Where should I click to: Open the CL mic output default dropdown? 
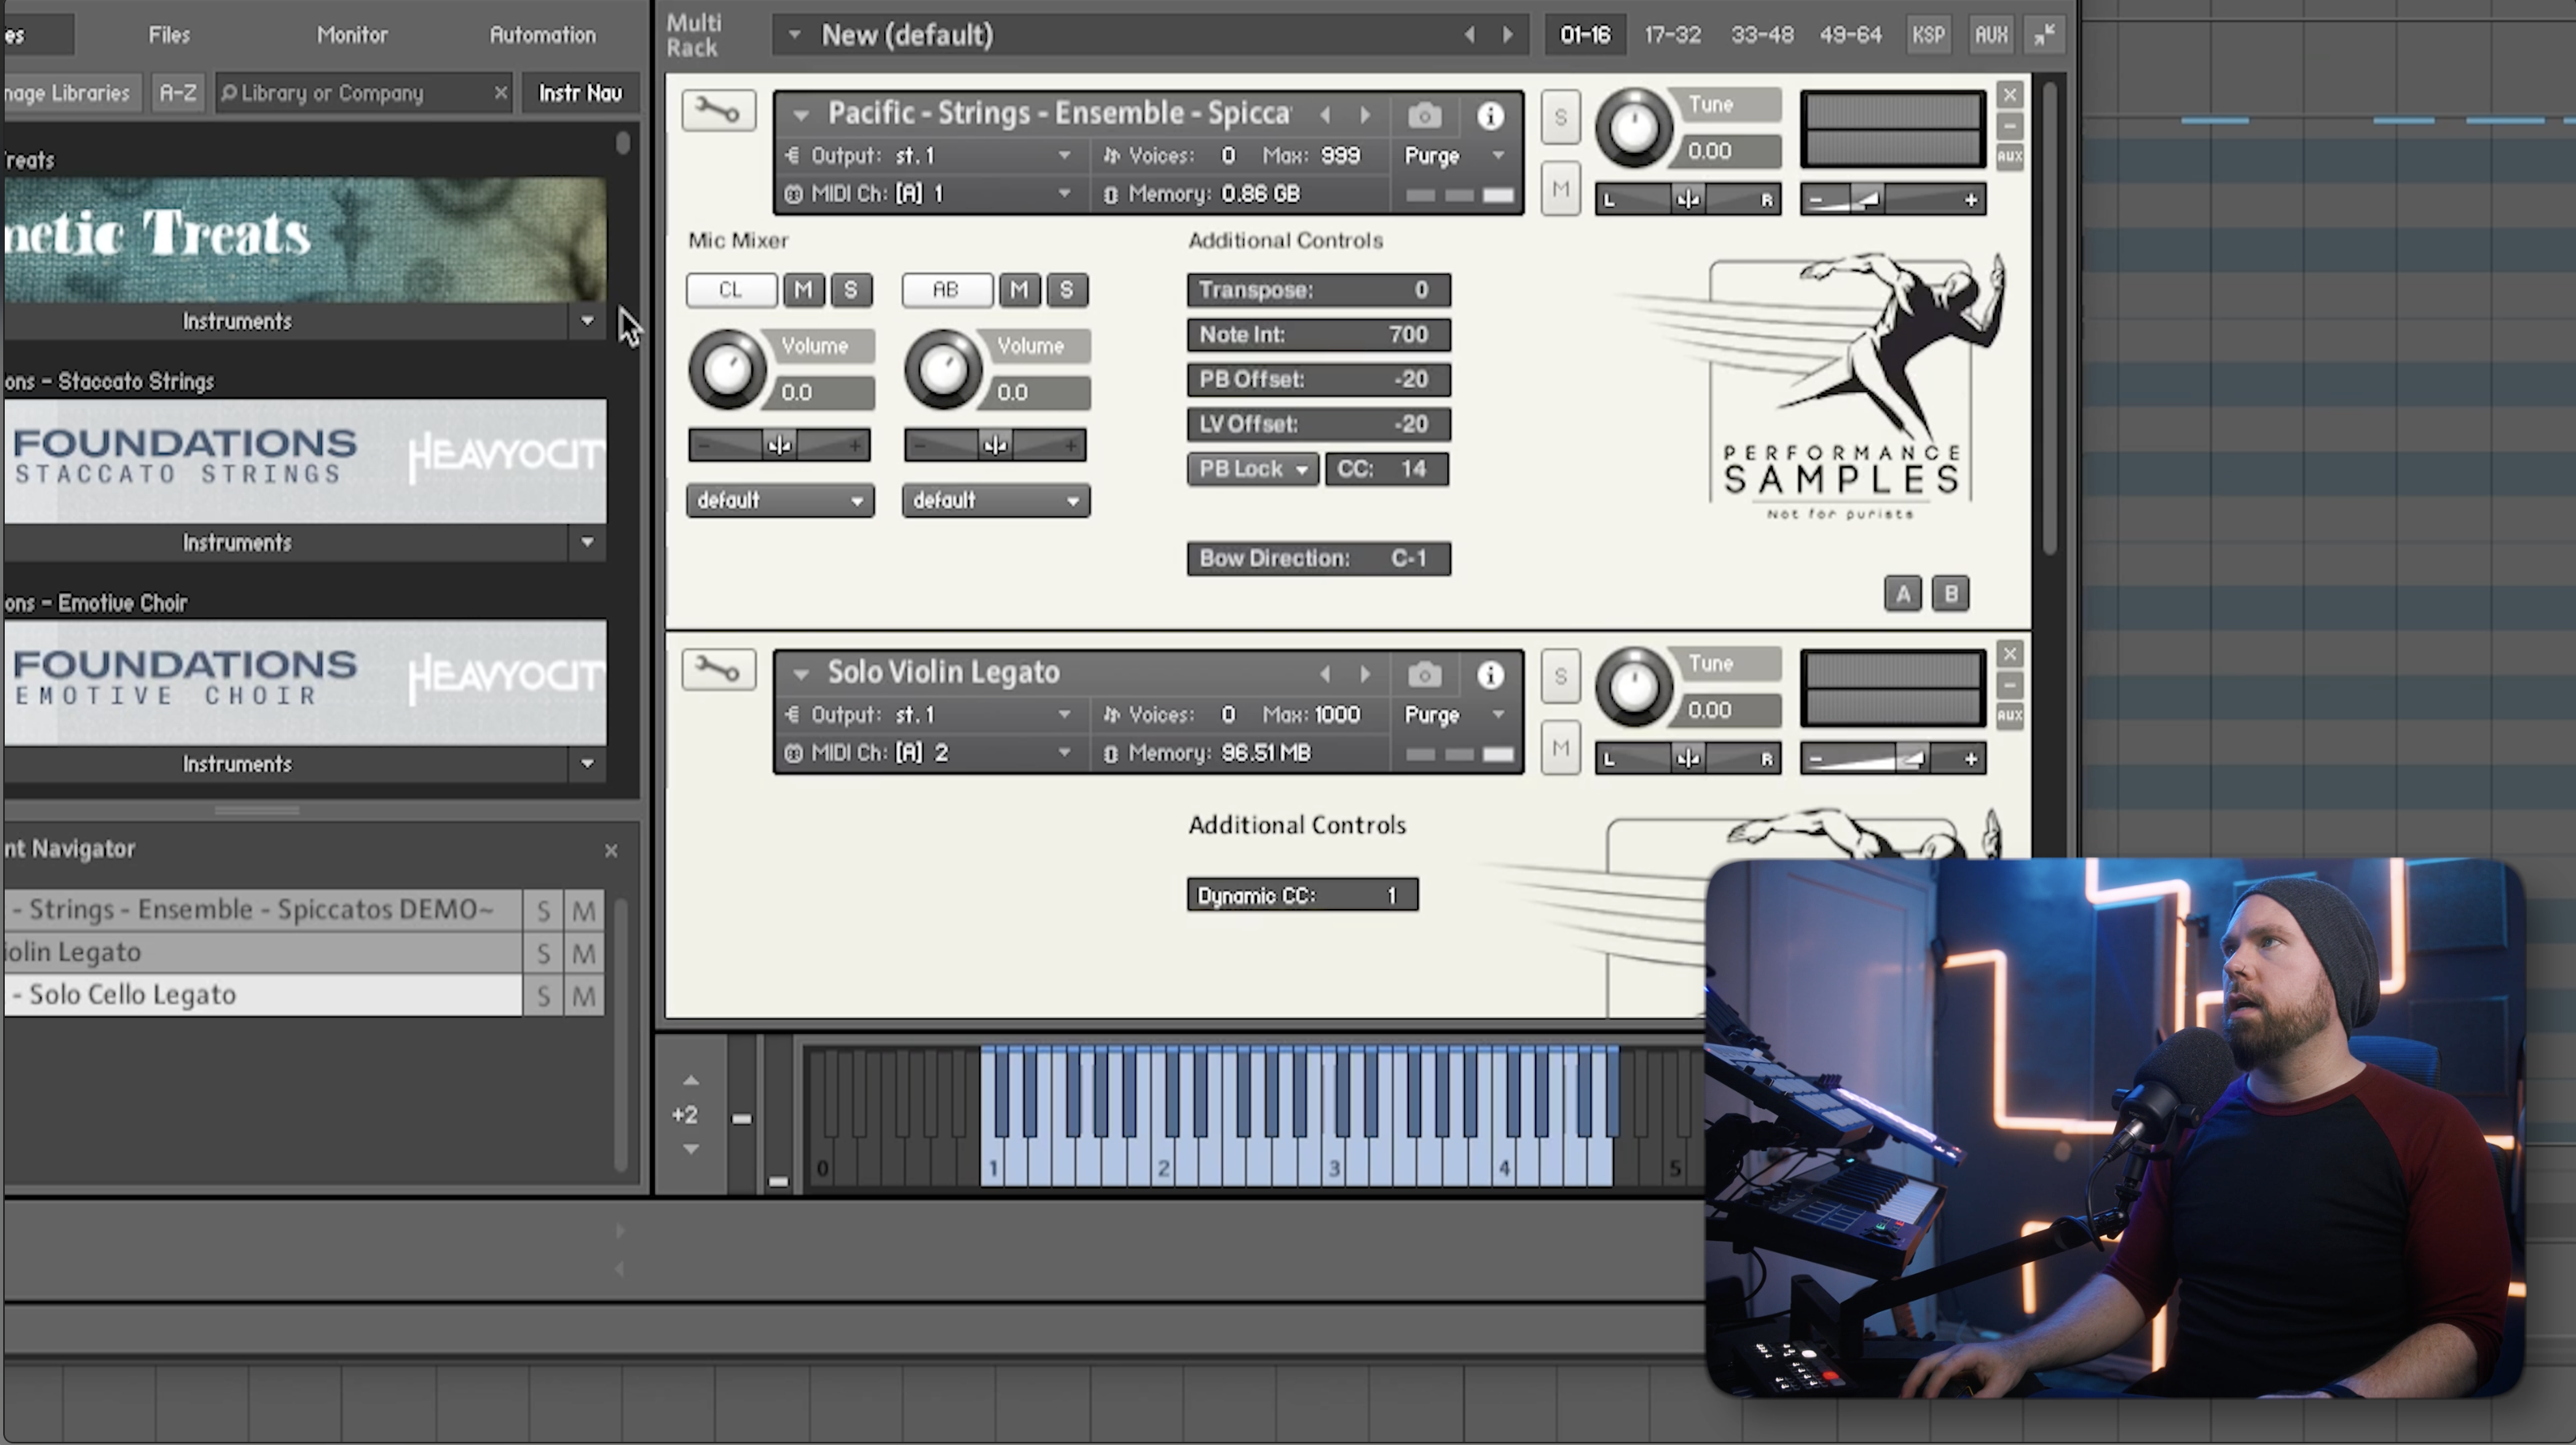(780, 500)
